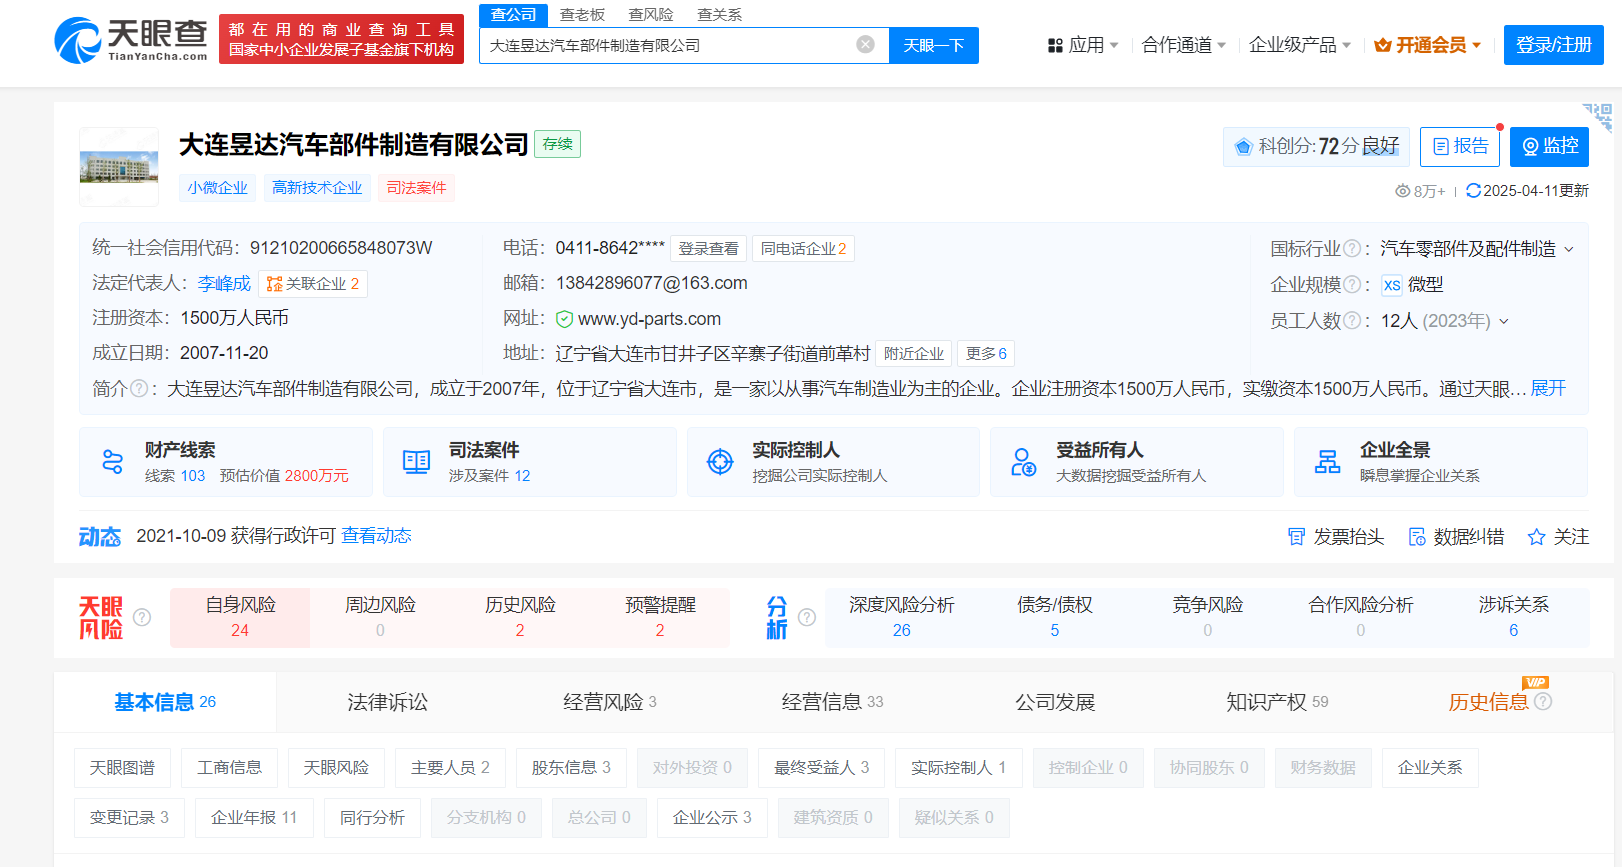Clear the search box text
1622x867 pixels.
click(x=866, y=44)
